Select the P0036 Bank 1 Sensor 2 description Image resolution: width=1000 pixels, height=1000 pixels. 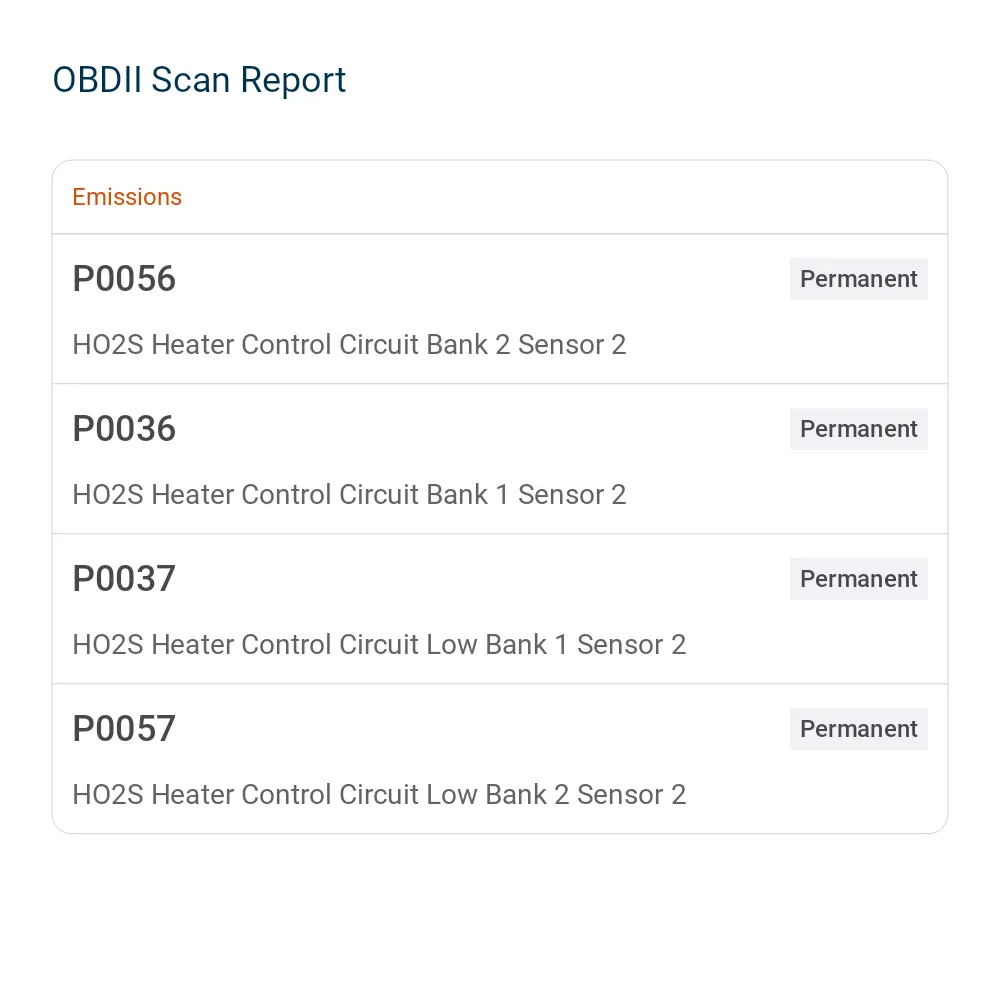click(349, 494)
